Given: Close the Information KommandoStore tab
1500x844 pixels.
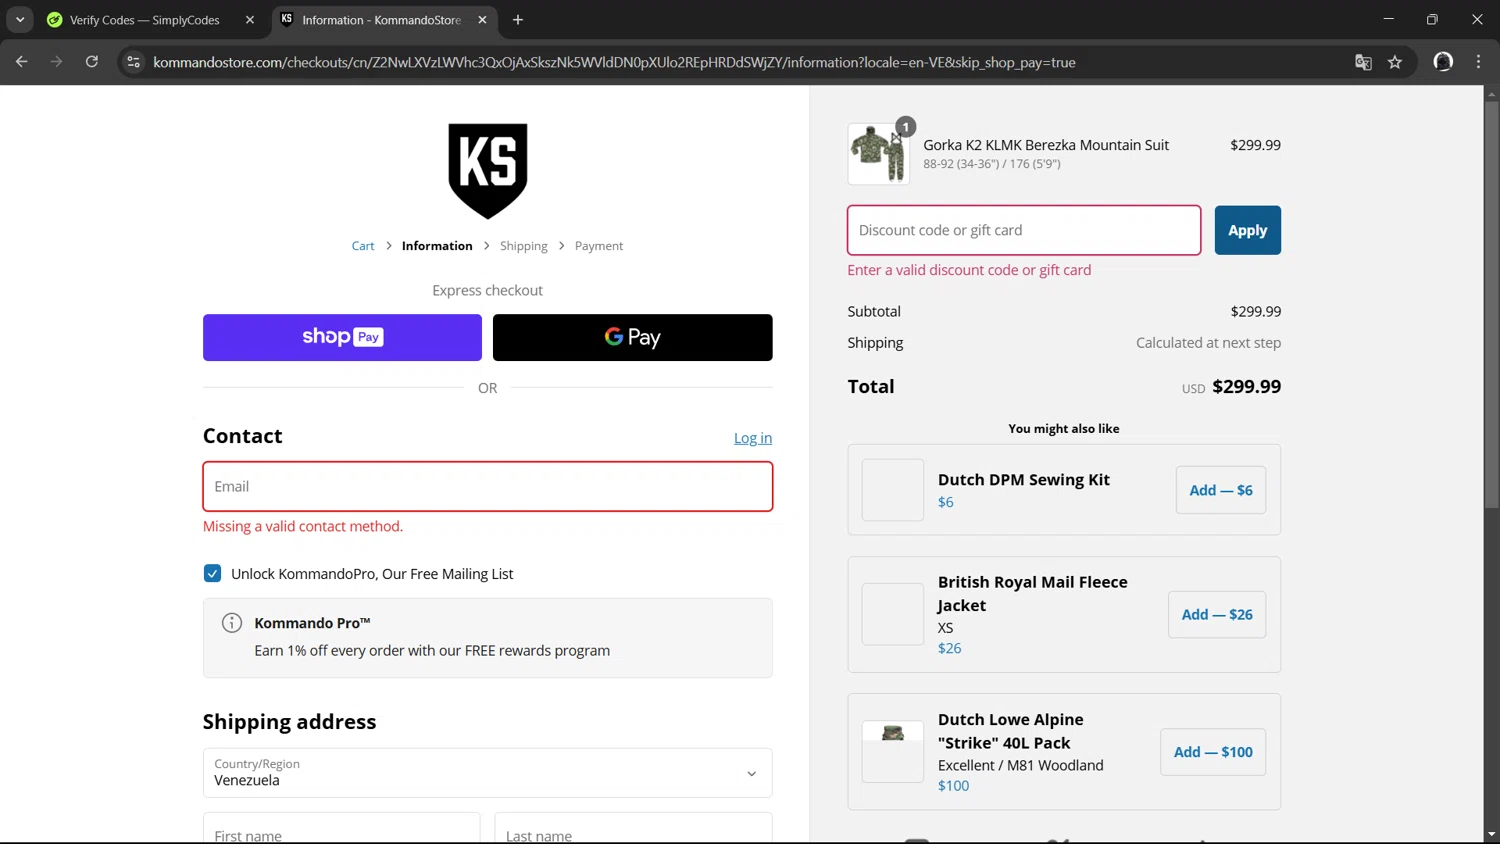Looking at the screenshot, I should tap(482, 20).
